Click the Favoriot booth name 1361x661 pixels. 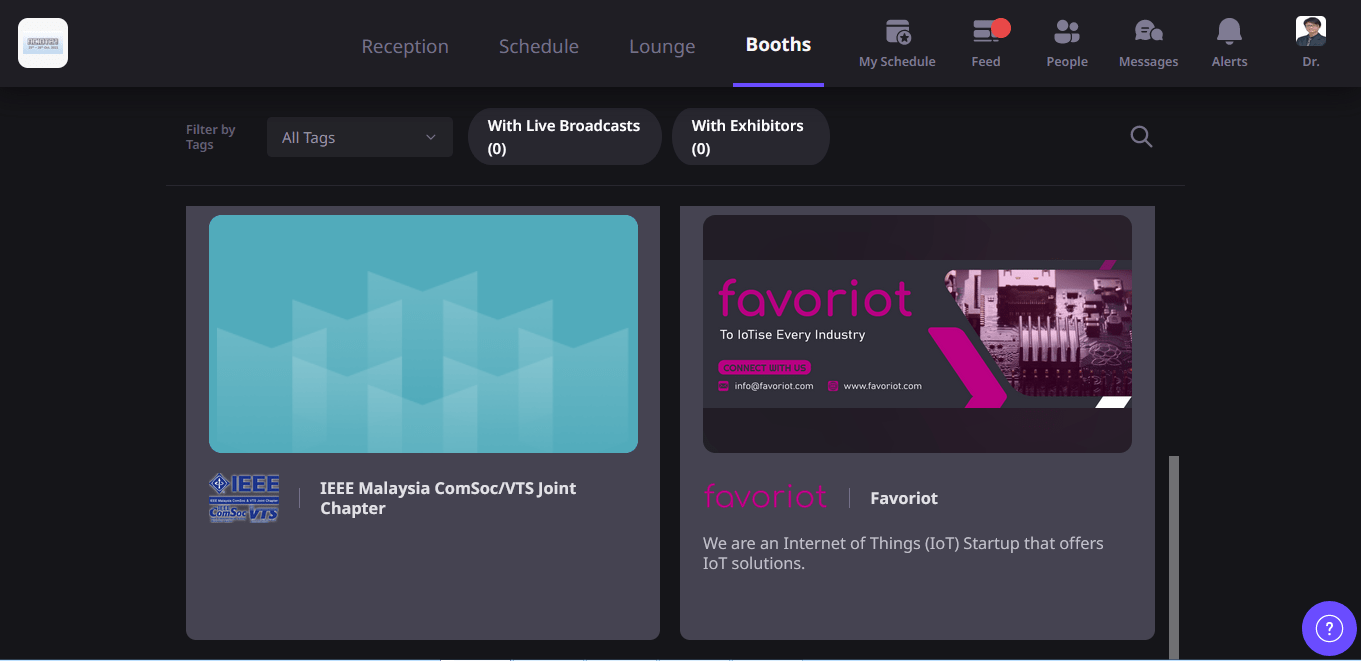tap(904, 498)
